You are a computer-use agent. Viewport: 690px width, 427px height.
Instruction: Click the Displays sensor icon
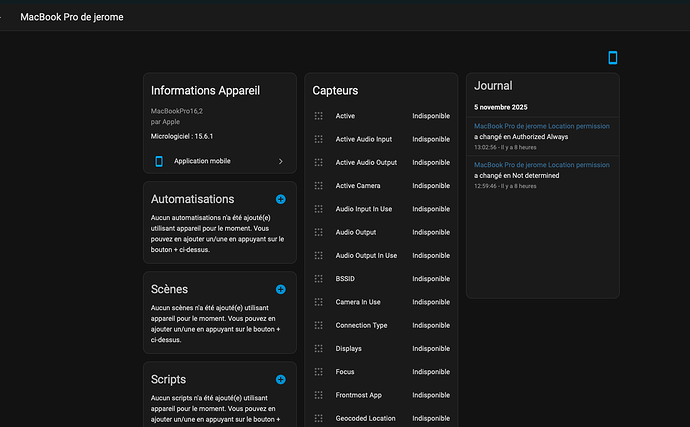pyautogui.click(x=319, y=349)
